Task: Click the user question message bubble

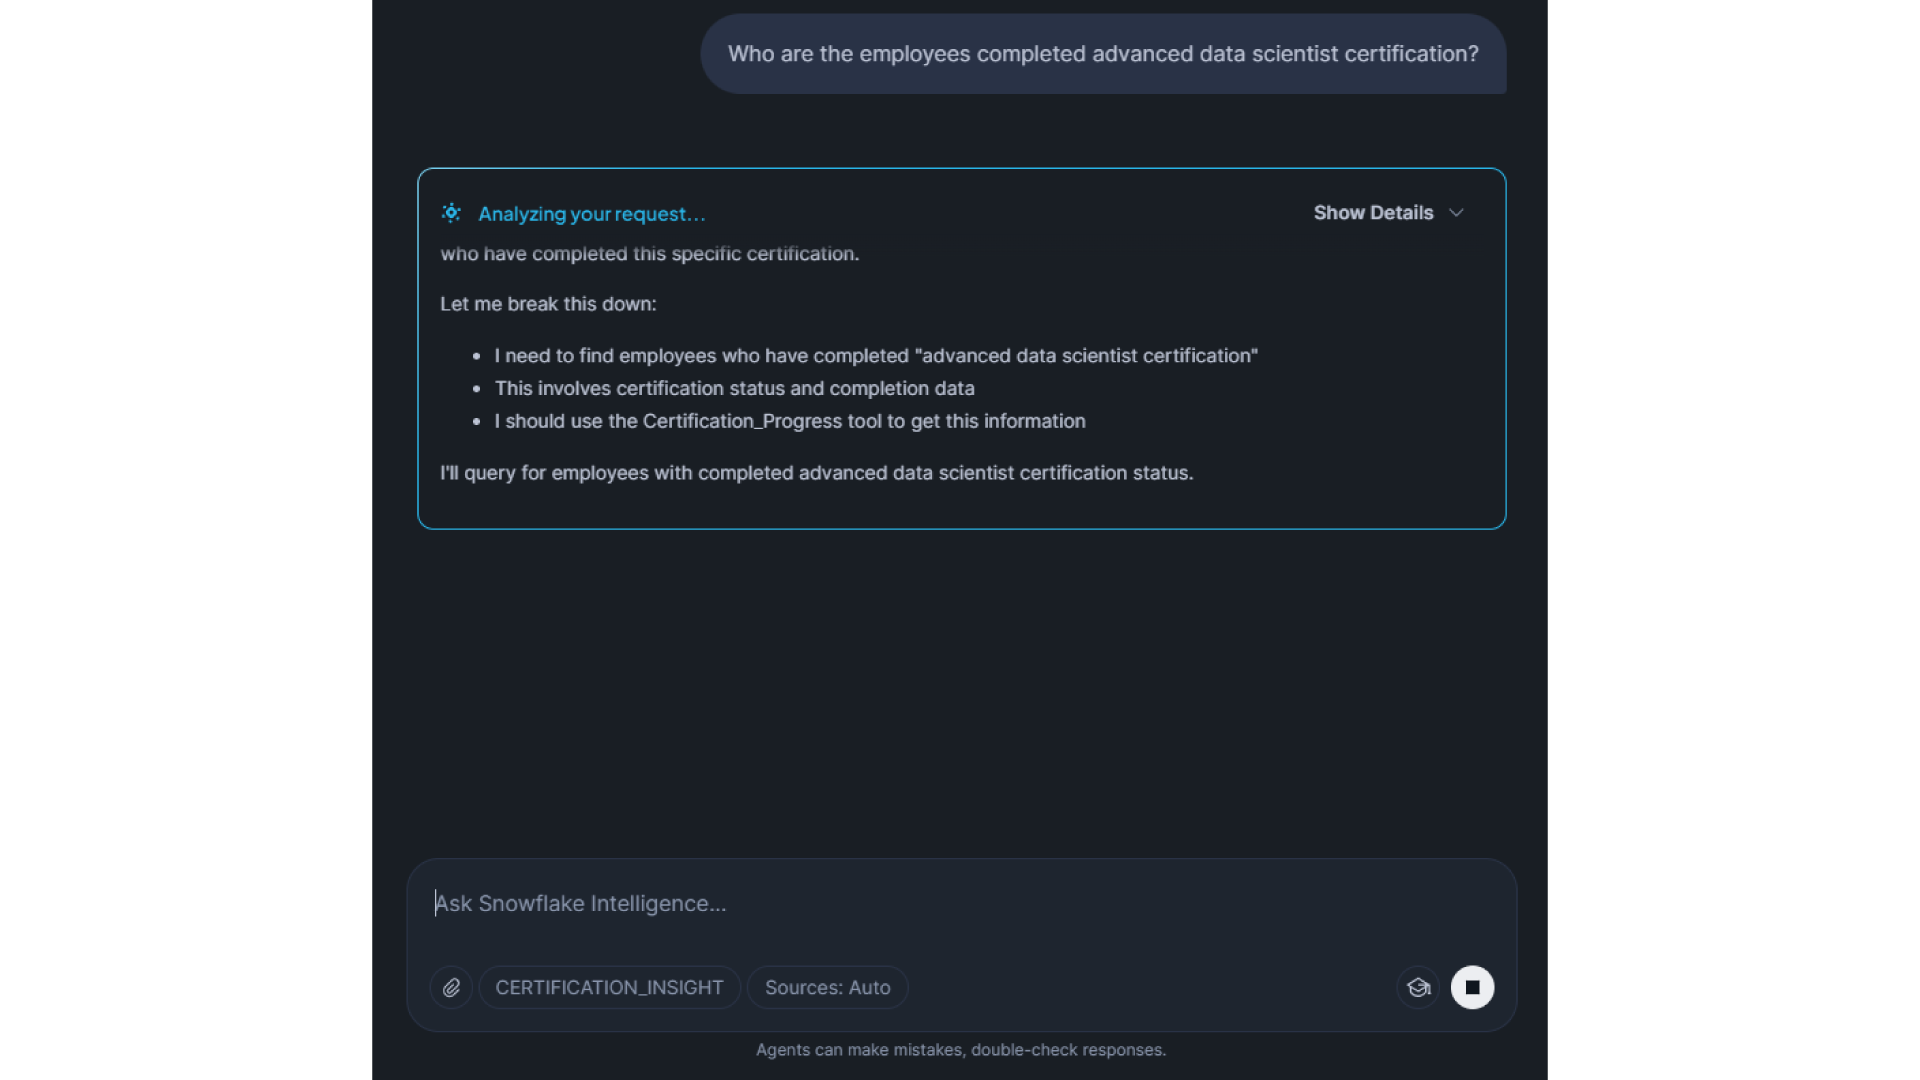Action: coord(1102,54)
